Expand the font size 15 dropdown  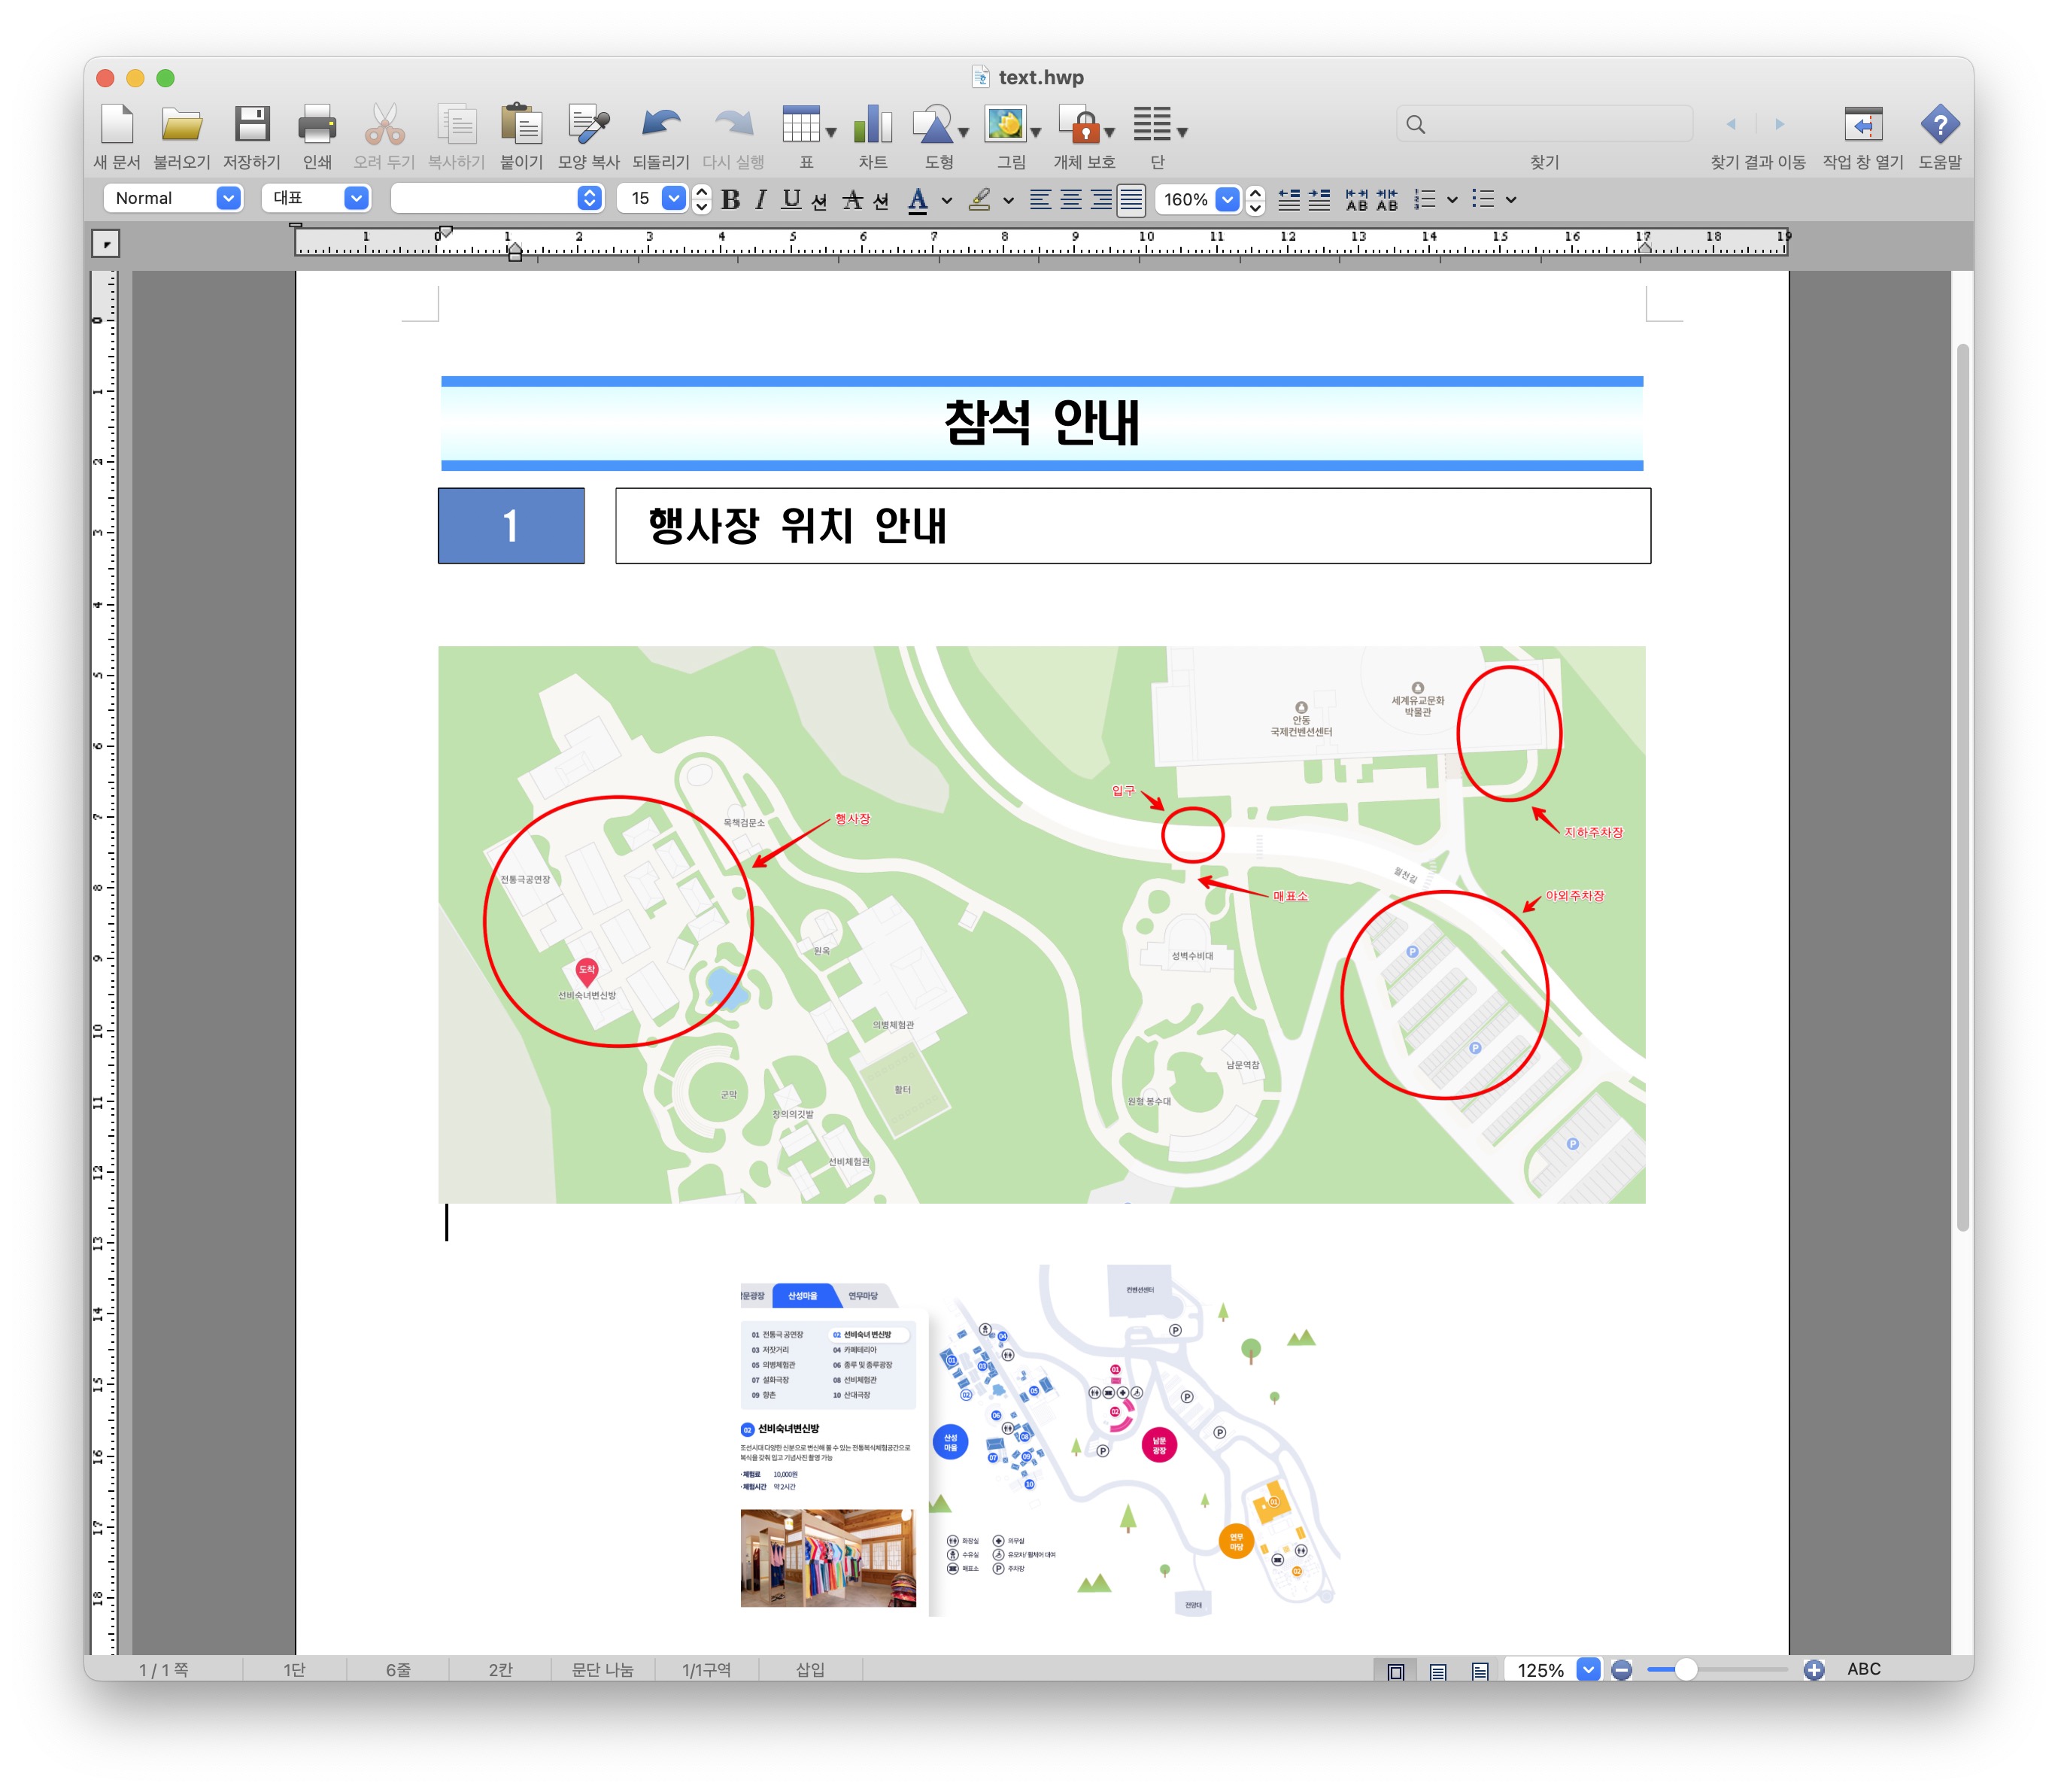[674, 198]
